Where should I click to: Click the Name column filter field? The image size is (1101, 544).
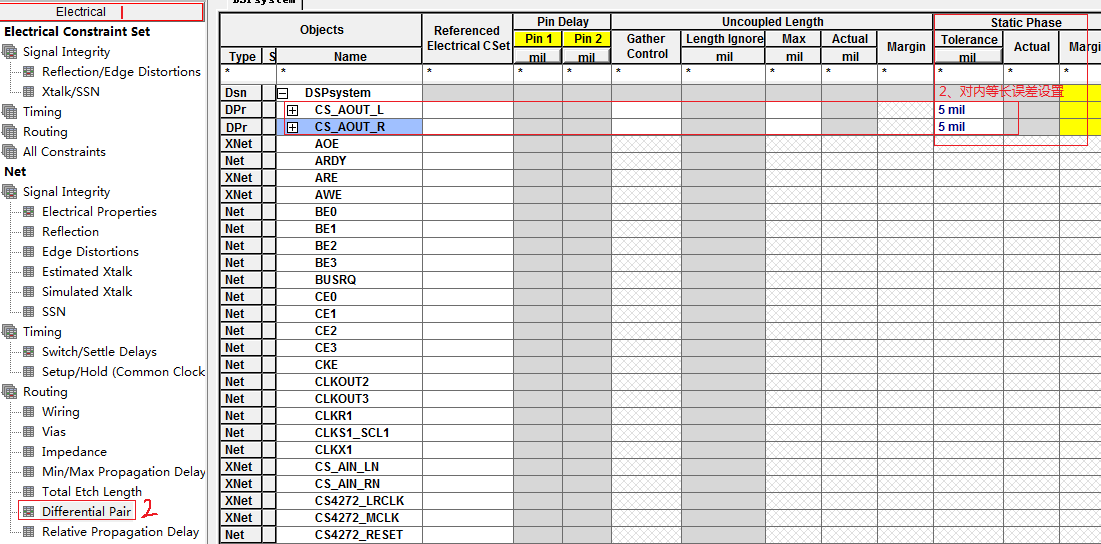coord(350,73)
